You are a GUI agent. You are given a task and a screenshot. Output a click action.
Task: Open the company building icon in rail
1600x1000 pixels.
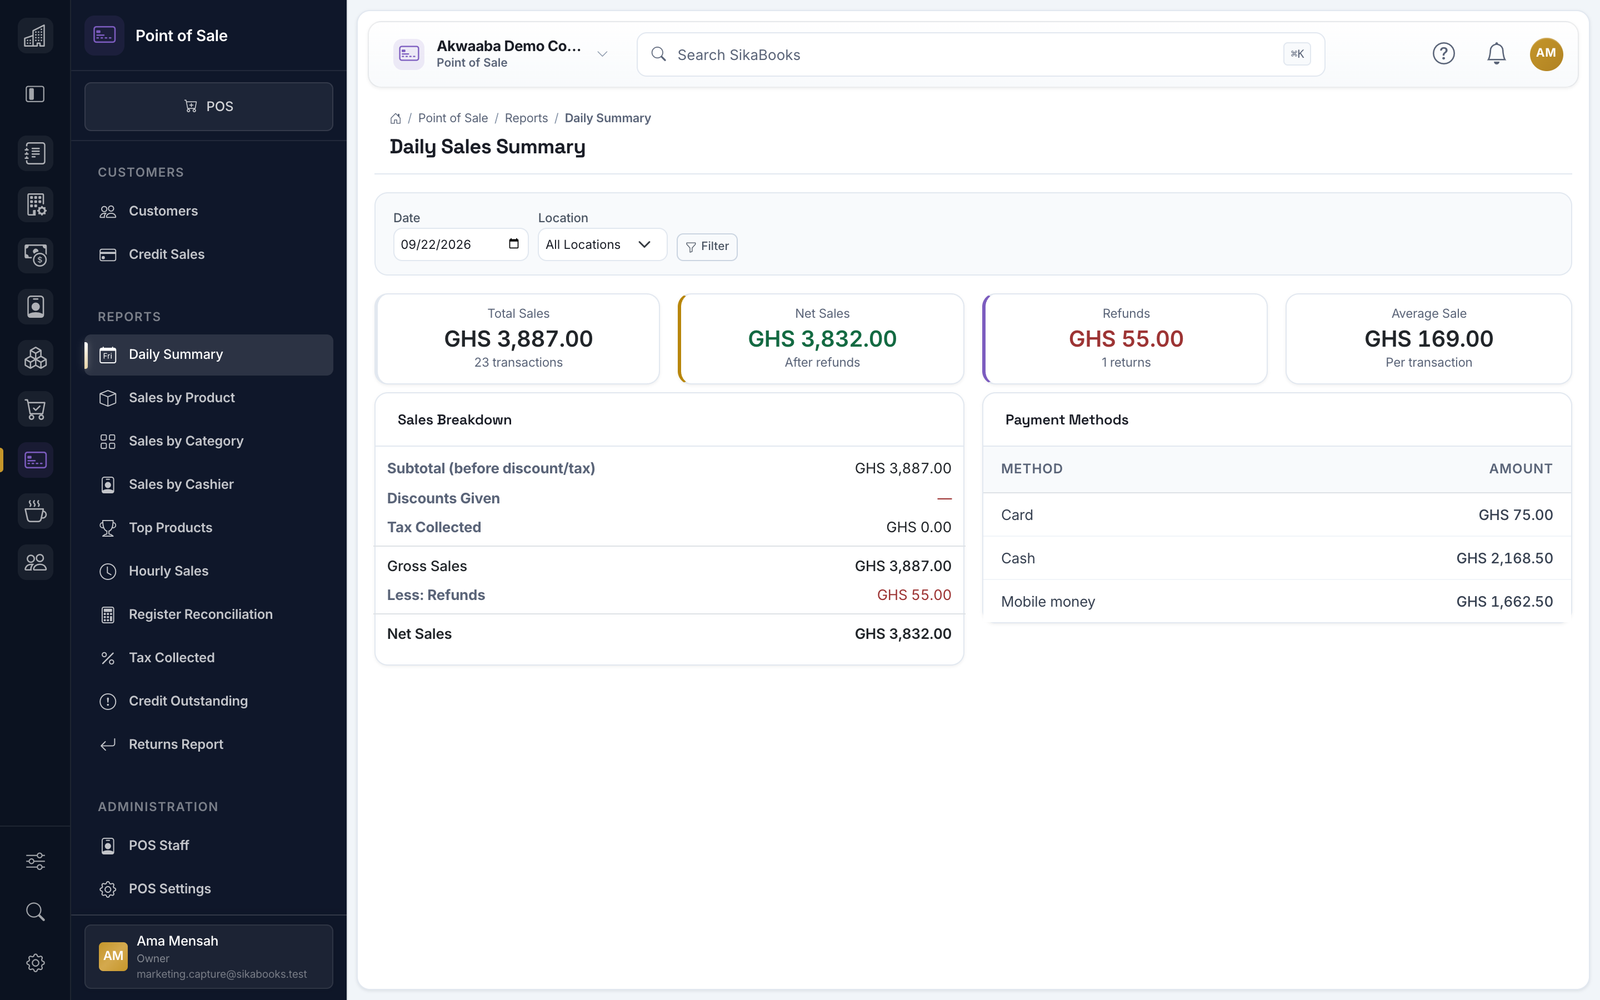tap(35, 36)
